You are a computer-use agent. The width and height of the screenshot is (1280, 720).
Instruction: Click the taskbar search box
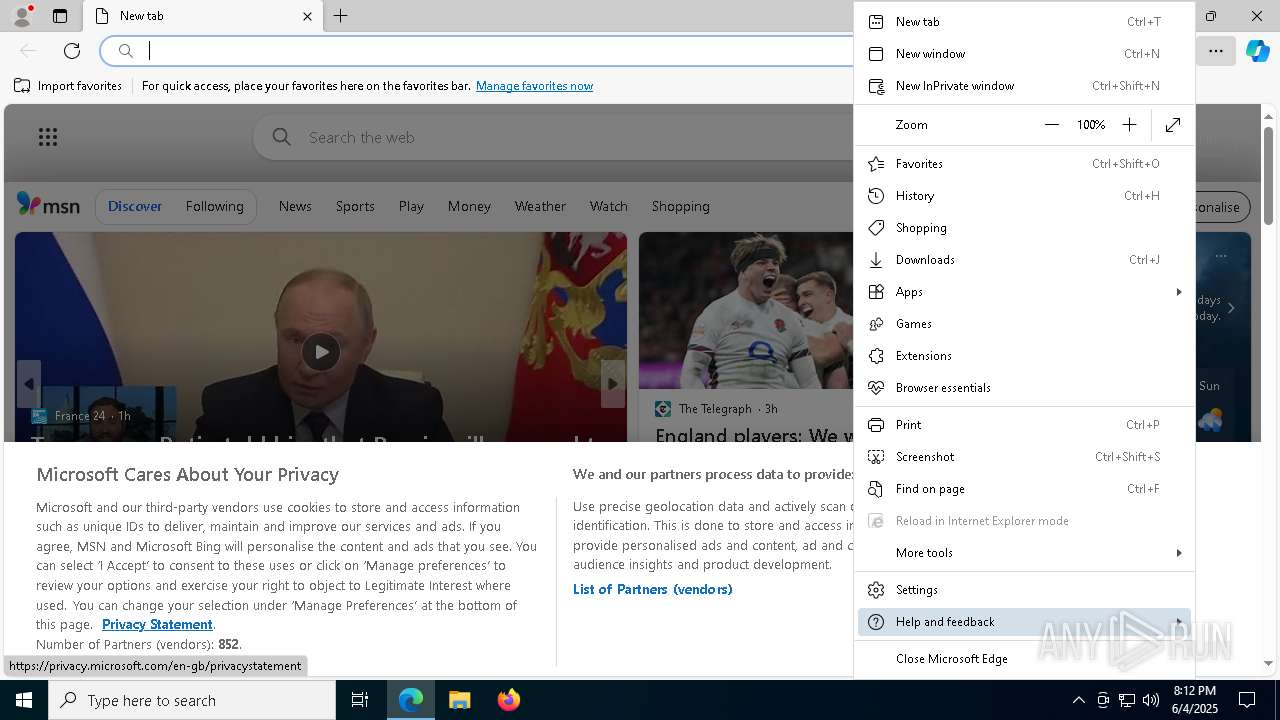click(192, 700)
